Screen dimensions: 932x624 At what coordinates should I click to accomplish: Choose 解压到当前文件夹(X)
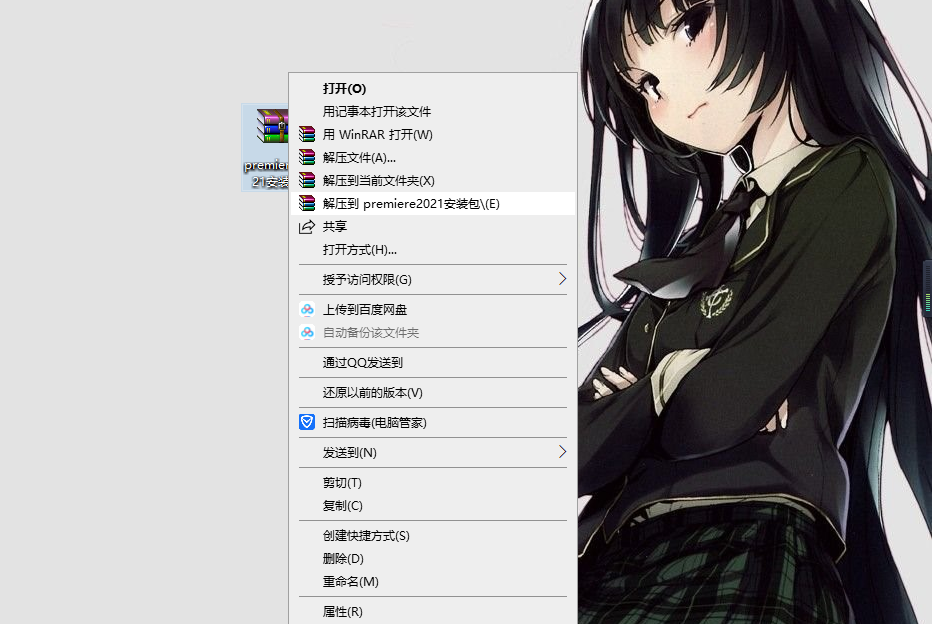click(433, 180)
